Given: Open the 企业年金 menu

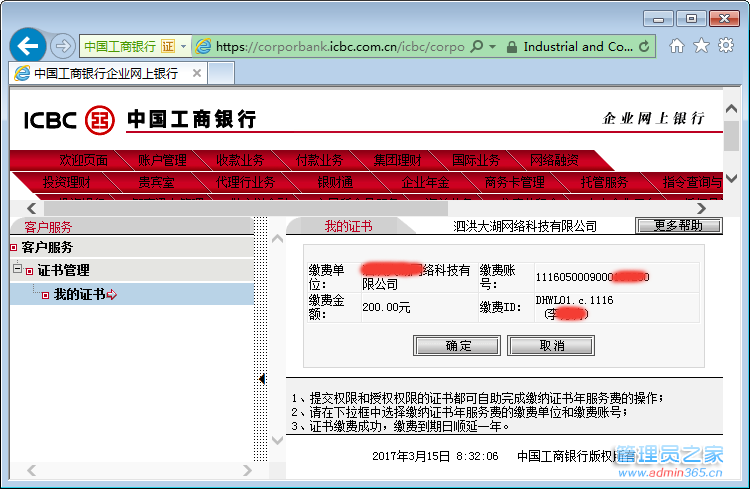Looking at the screenshot, I should [425, 182].
